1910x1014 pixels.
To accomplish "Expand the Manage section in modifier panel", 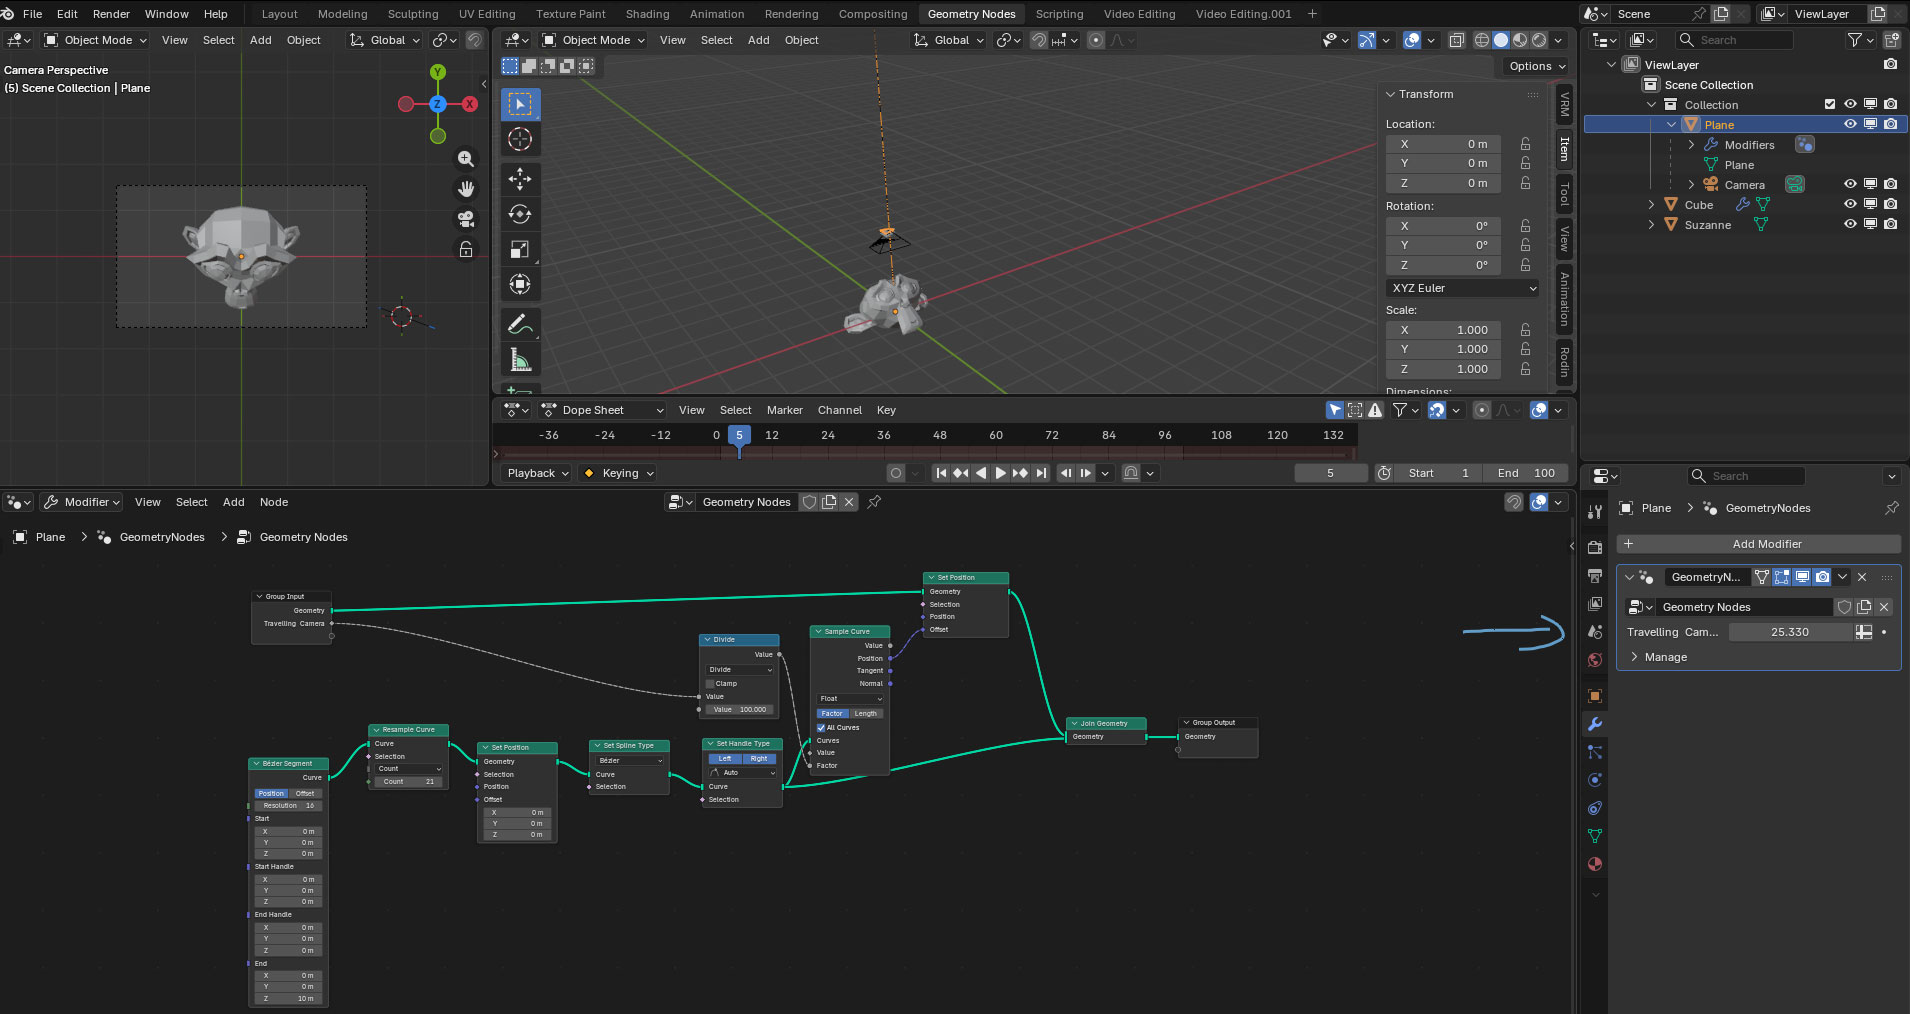I will tap(1635, 657).
